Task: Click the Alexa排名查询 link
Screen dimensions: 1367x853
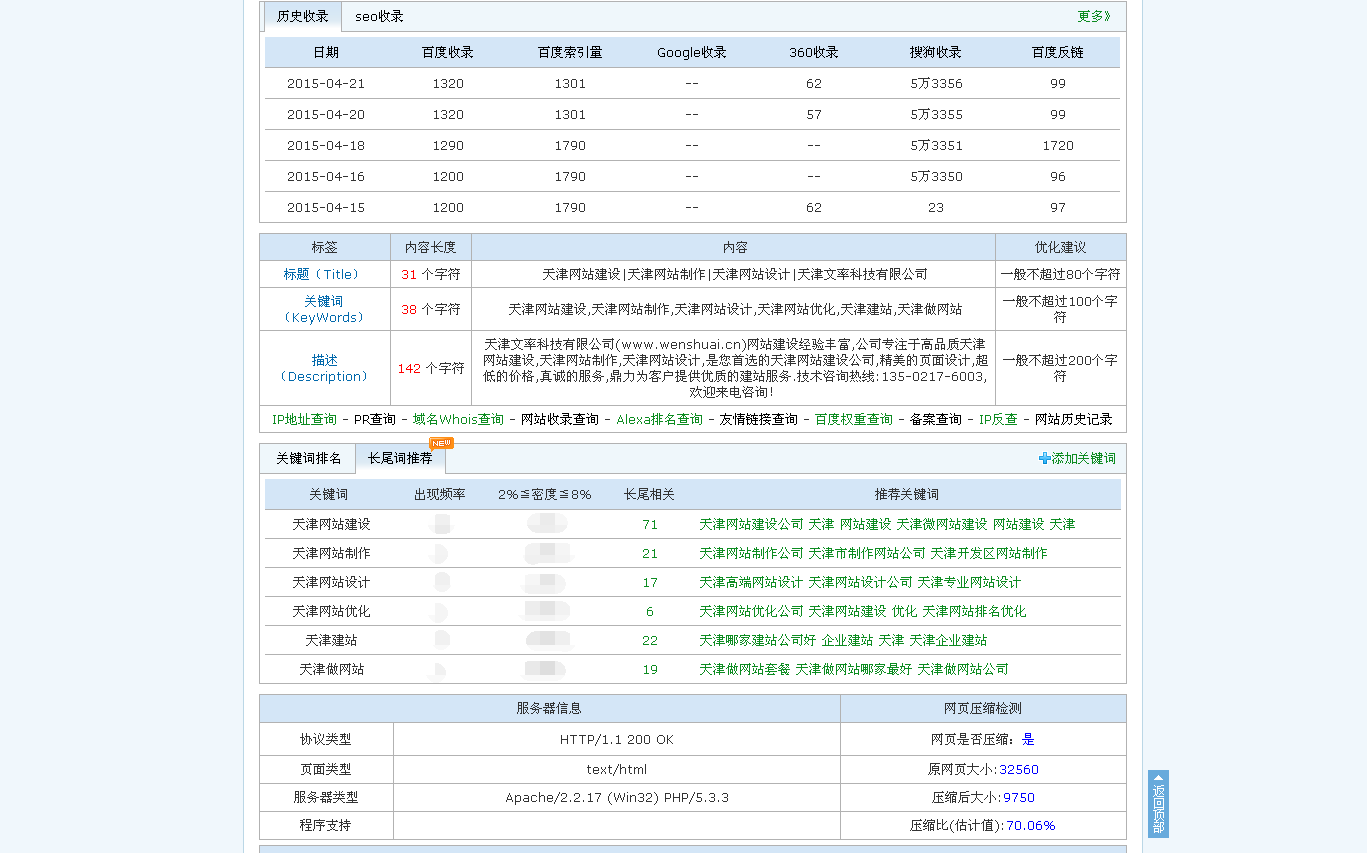Action: click(659, 419)
